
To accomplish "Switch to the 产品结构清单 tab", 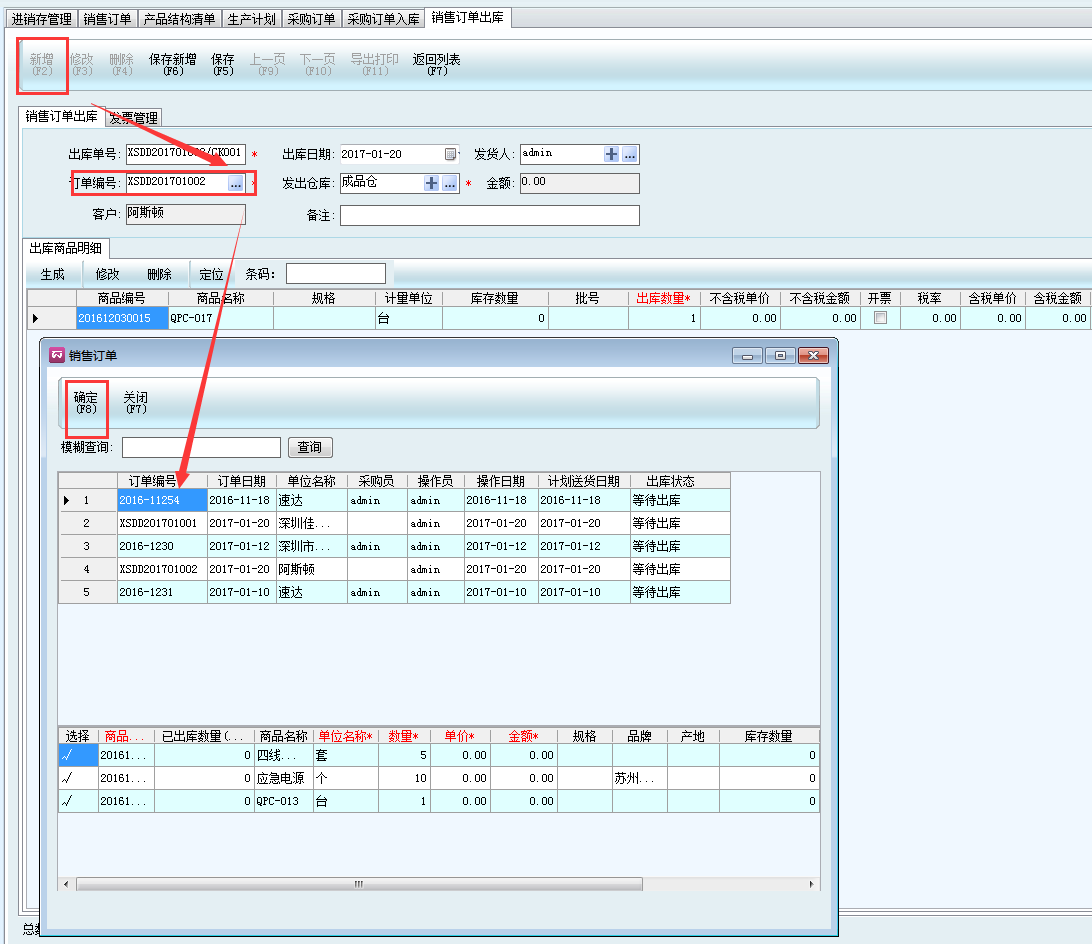I will tap(179, 19).
